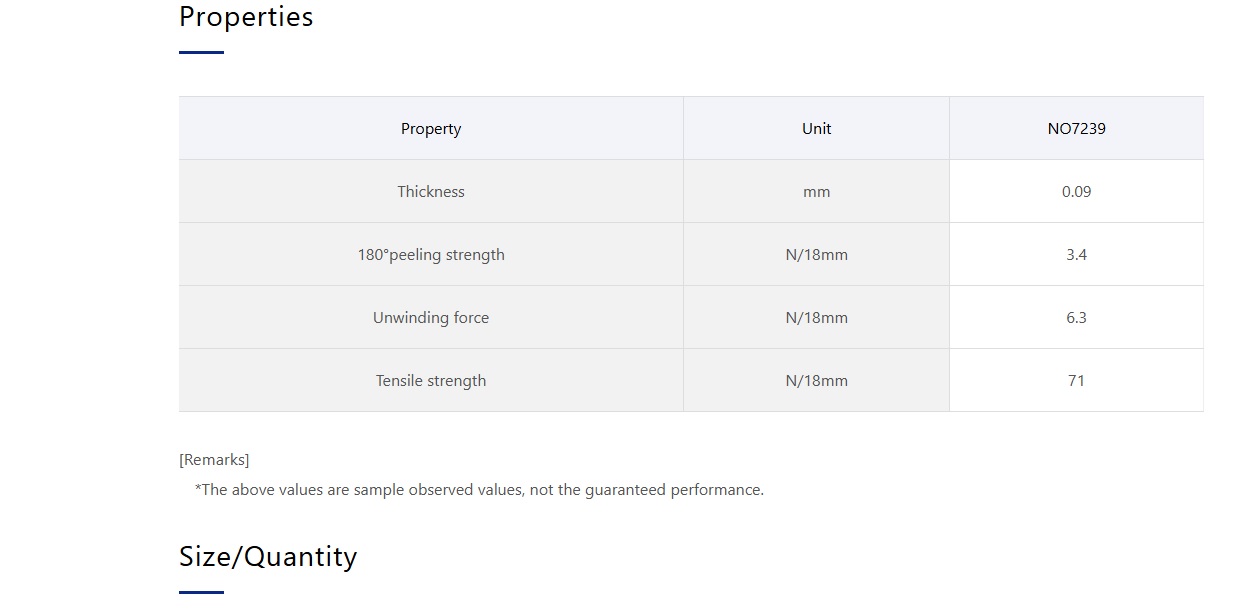Click the sample observed values note
This screenshot has height=613, width=1241.
coord(479,490)
